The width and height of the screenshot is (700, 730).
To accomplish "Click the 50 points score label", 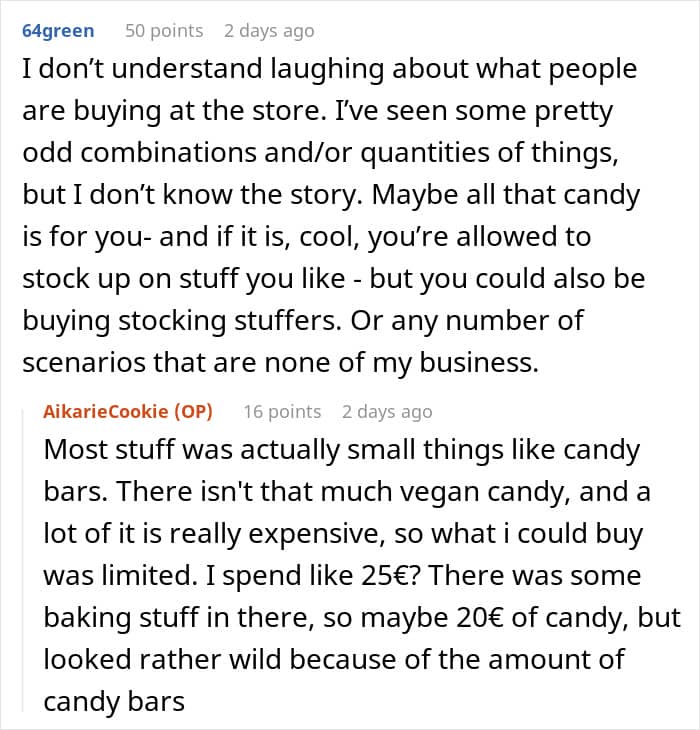I will 164,31.
